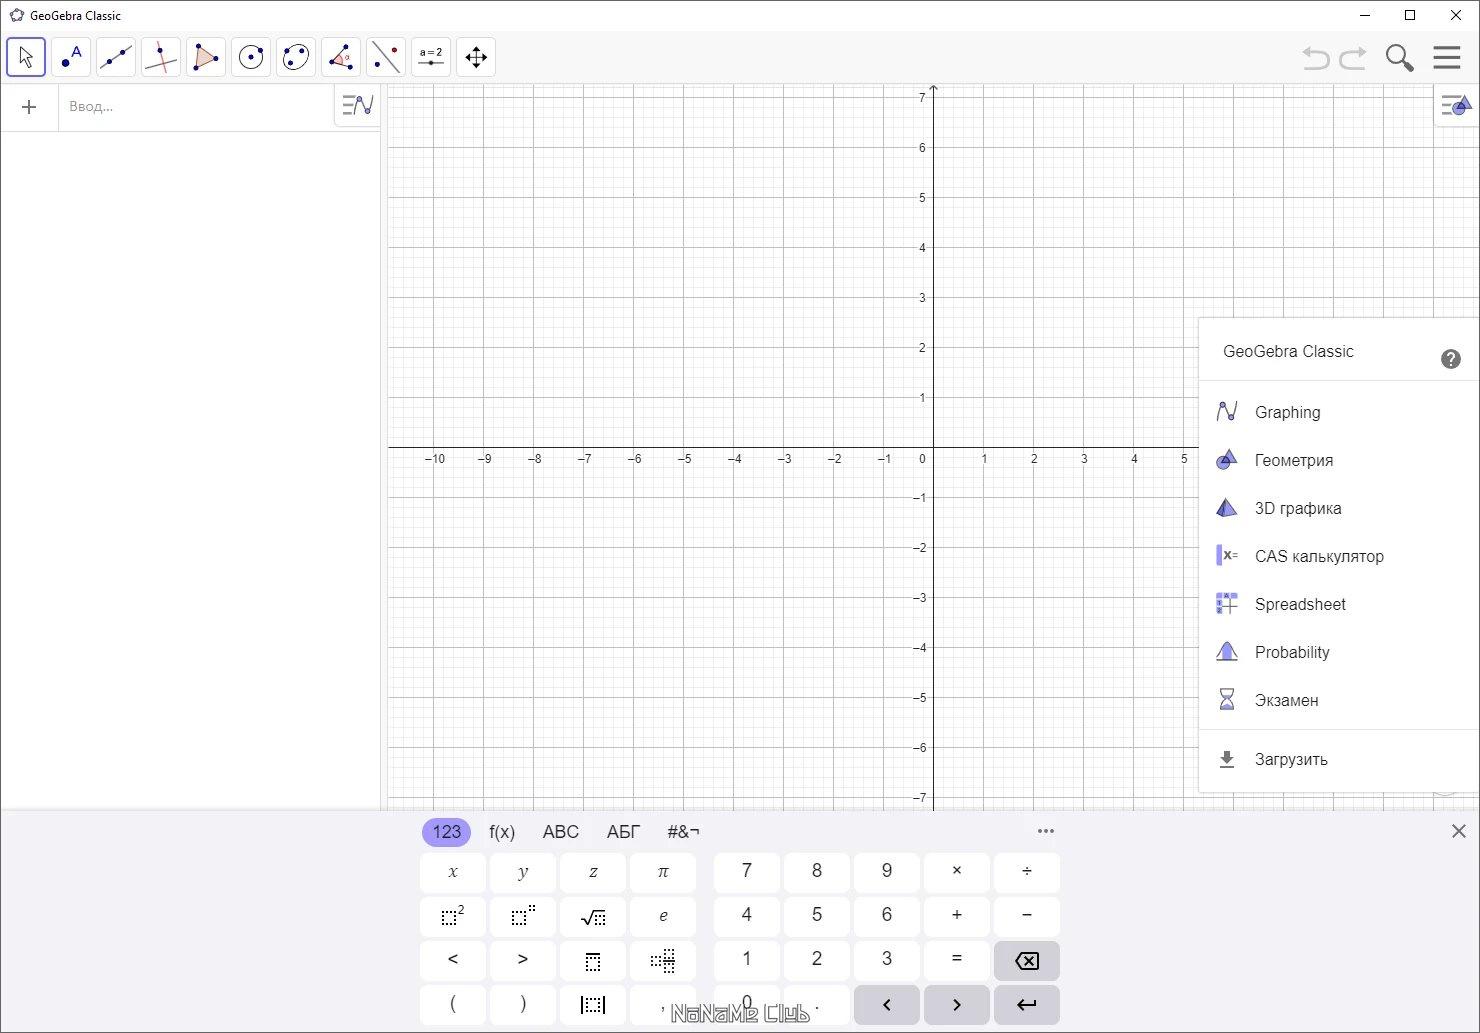Tap the multiplication × key
Viewport: 1480px width, 1033px height.
coord(957,872)
